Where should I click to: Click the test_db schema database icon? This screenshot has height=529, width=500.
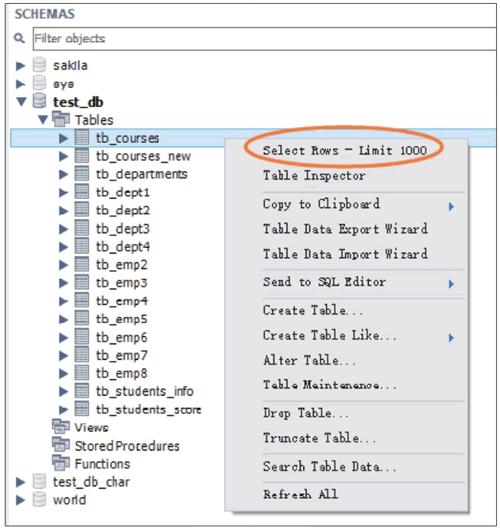tap(39, 101)
